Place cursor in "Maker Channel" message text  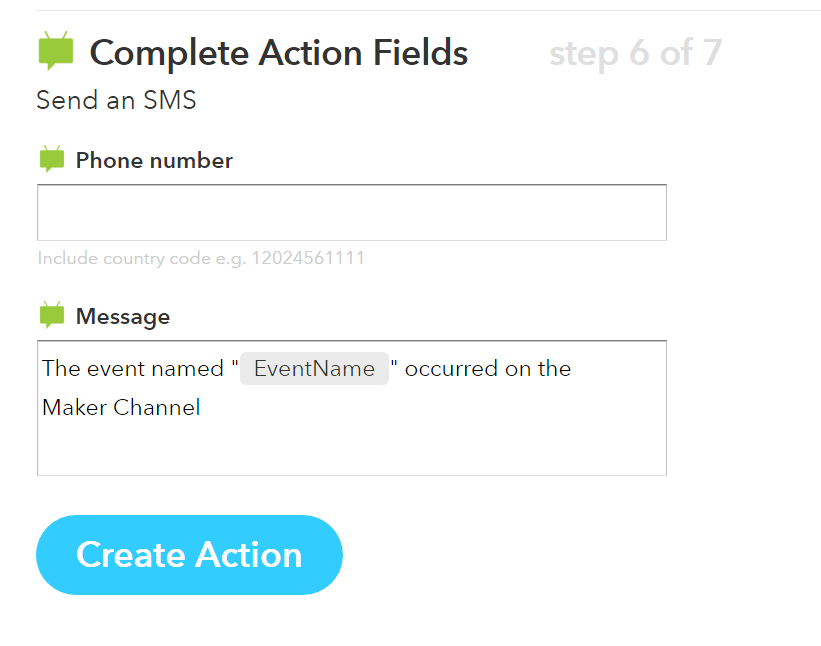point(121,408)
